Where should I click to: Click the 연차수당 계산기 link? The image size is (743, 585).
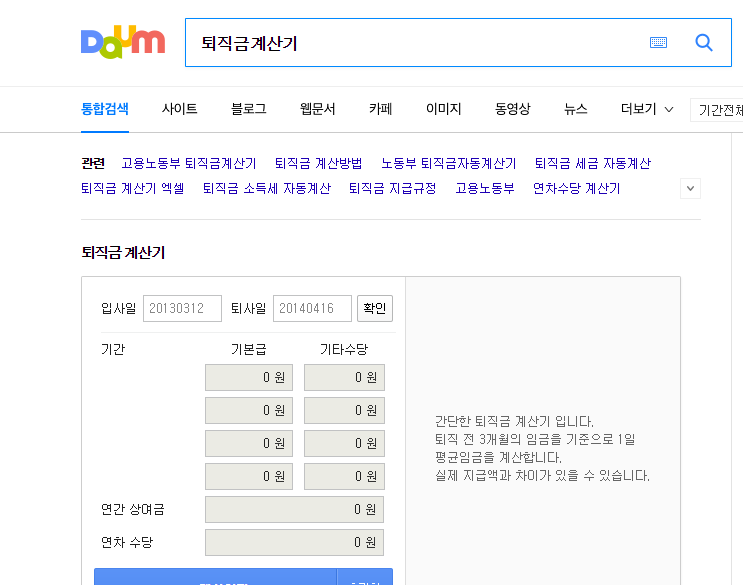tap(576, 188)
